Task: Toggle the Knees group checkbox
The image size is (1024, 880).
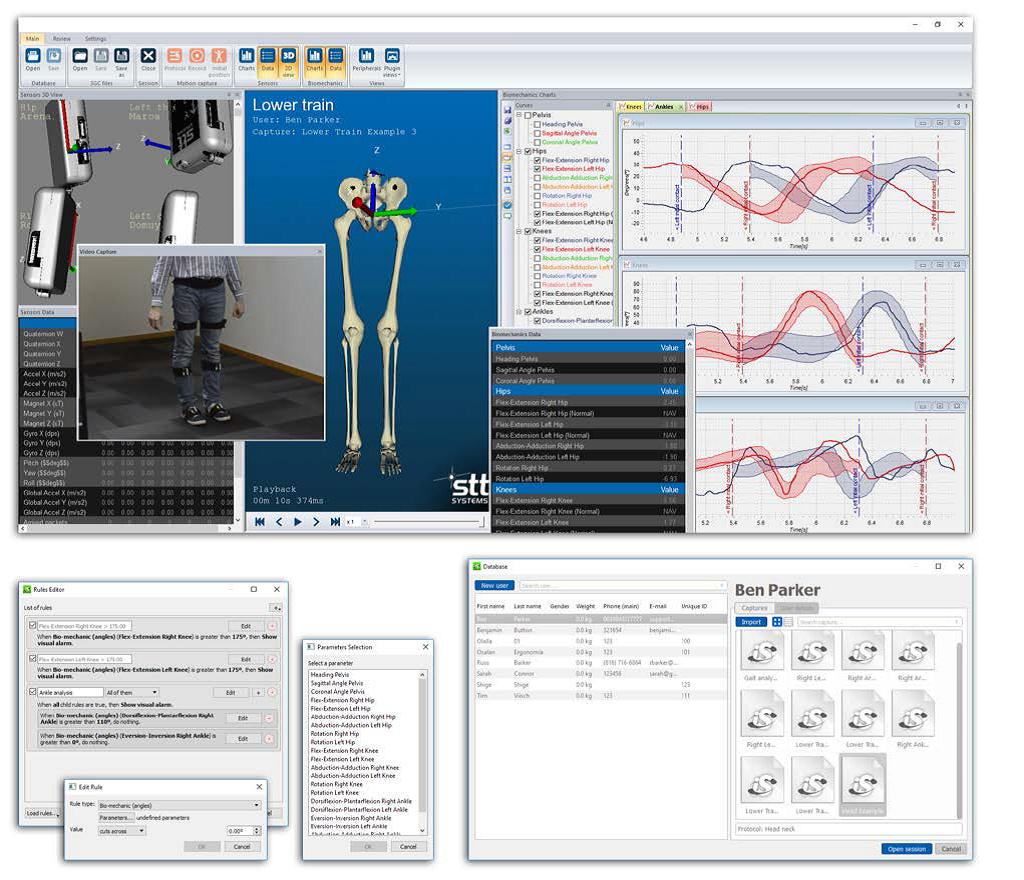Action: (x=528, y=231)
